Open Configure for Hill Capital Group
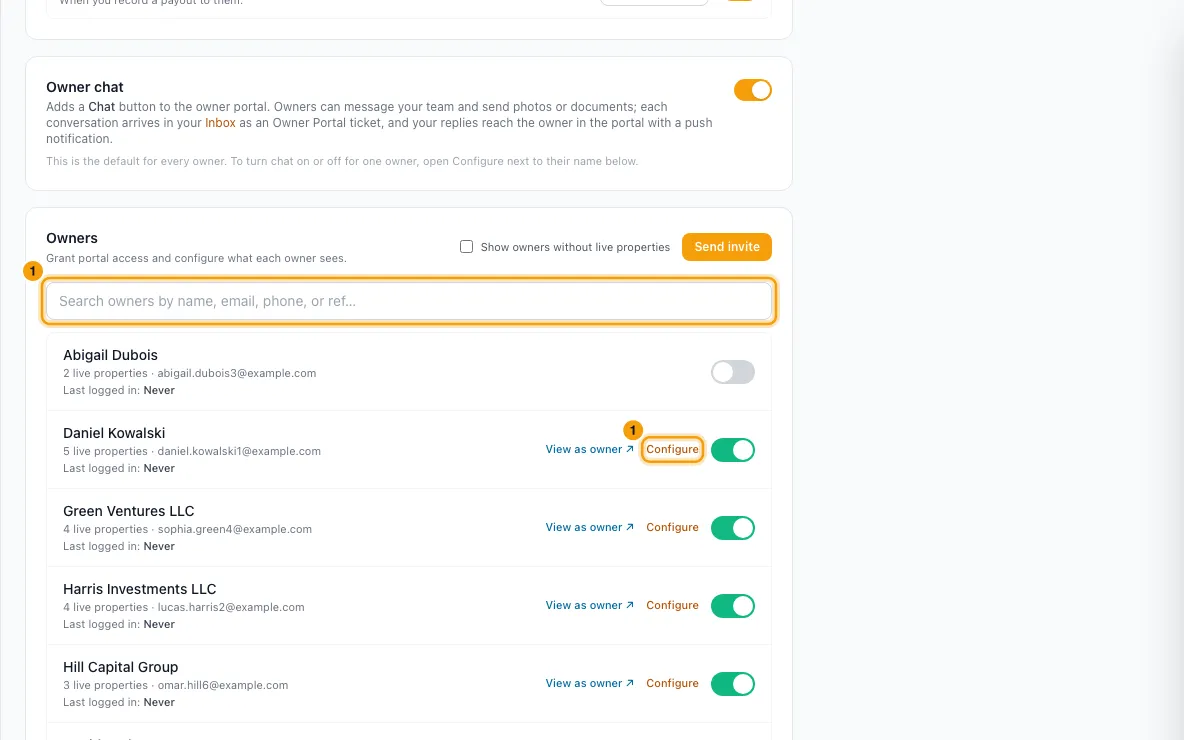 click(x=672, y=683)
